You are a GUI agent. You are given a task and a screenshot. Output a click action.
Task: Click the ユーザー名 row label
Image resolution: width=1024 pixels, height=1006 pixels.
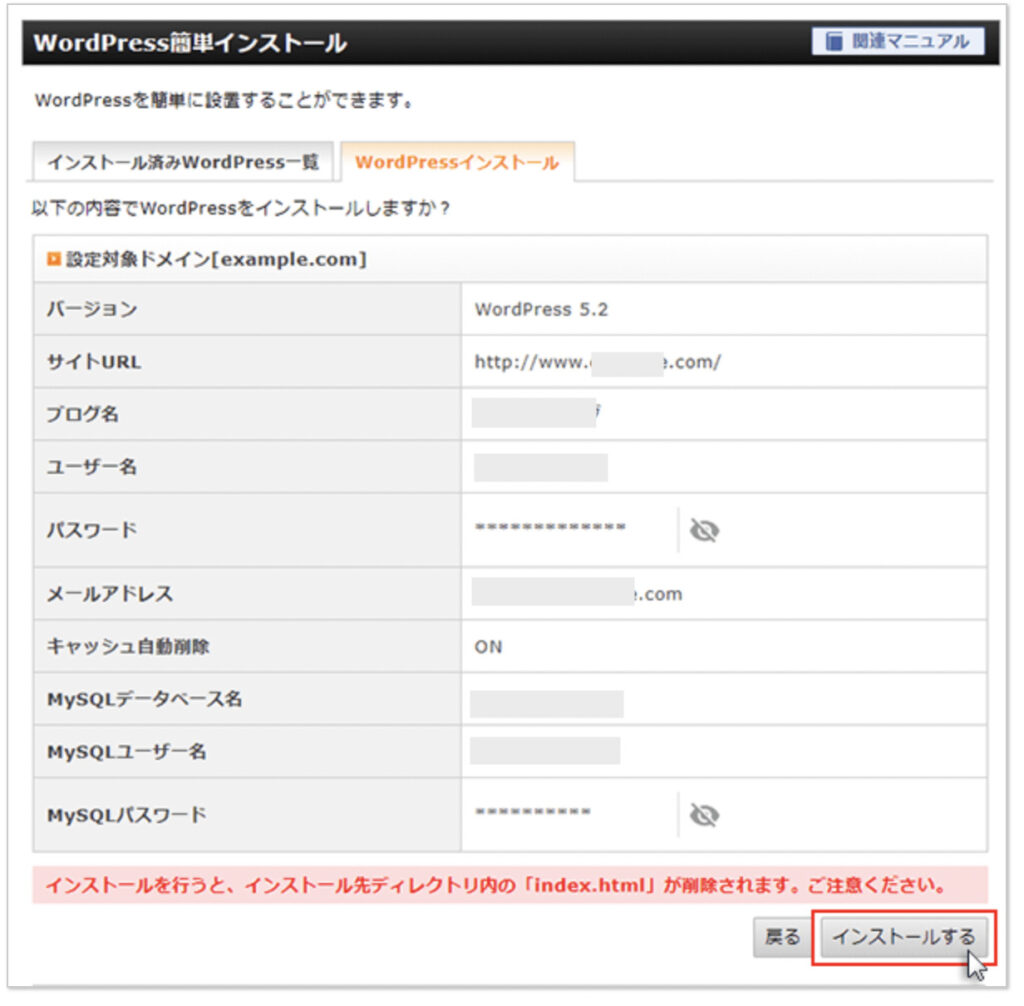click(x=91, y=467)
